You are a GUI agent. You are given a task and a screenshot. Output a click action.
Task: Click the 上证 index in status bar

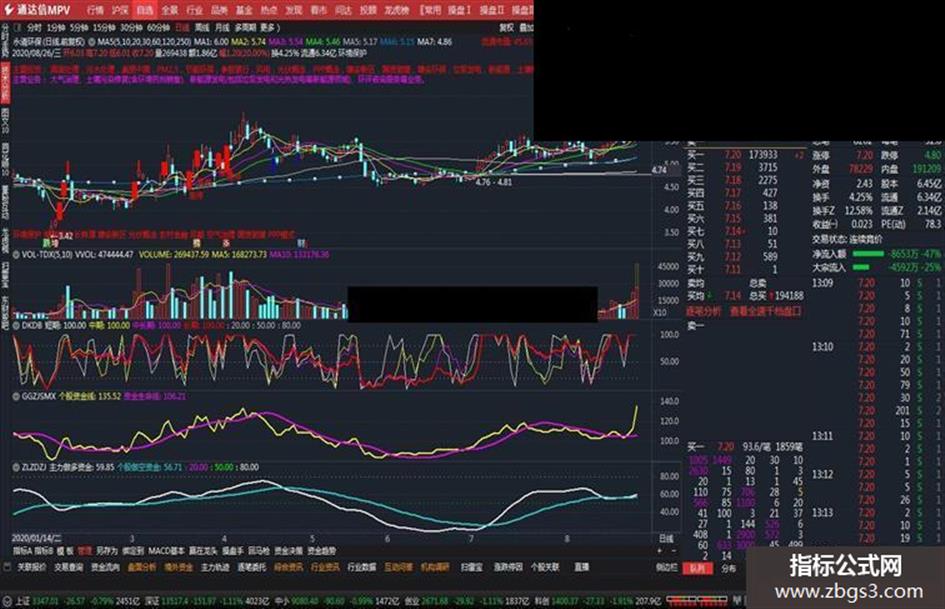click(x=23, y=601)
